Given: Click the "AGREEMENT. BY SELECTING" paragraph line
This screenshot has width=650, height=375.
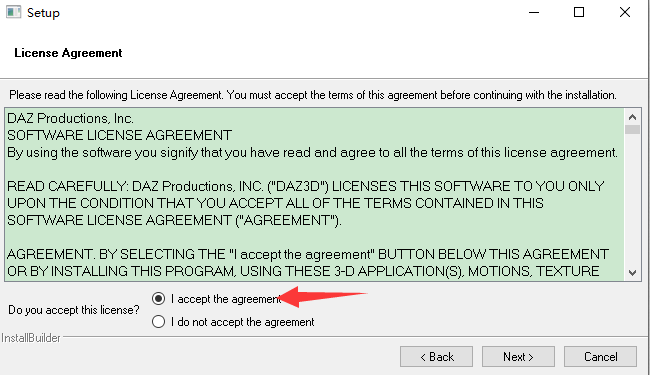Looking at the screenshot, I should tap(308, 254).
